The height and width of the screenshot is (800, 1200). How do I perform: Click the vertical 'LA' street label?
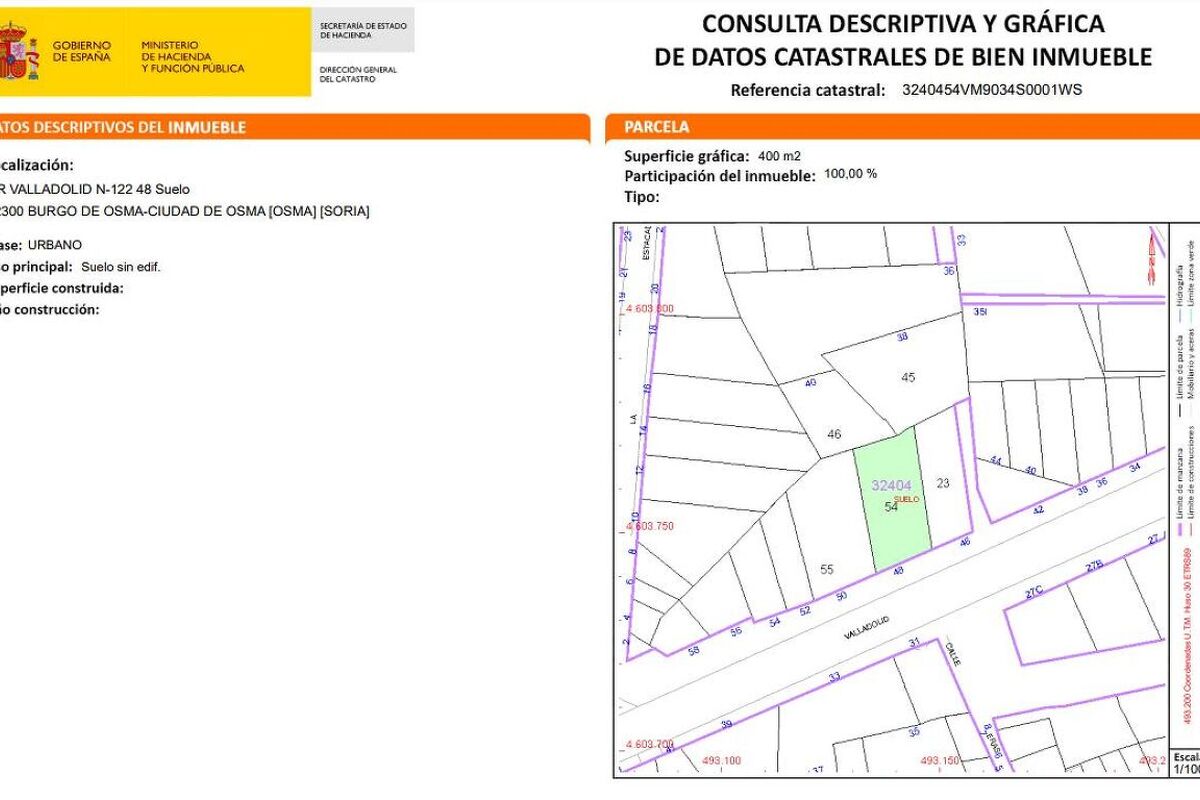click(x=633, y=420)
